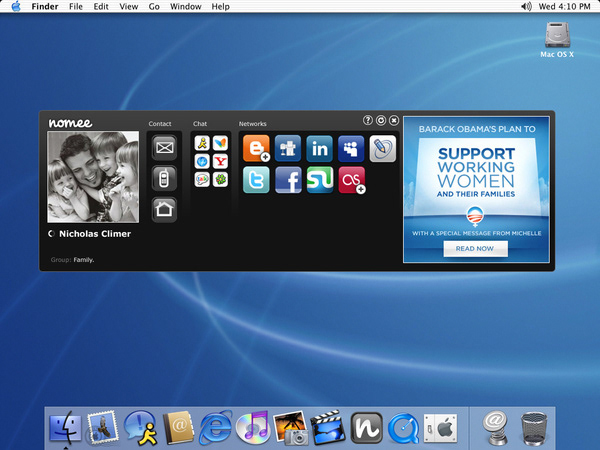The height and width of the screenshot is (450, 600).
Task: Launch Internet Explorer from the dock
Action: (215, 428)
